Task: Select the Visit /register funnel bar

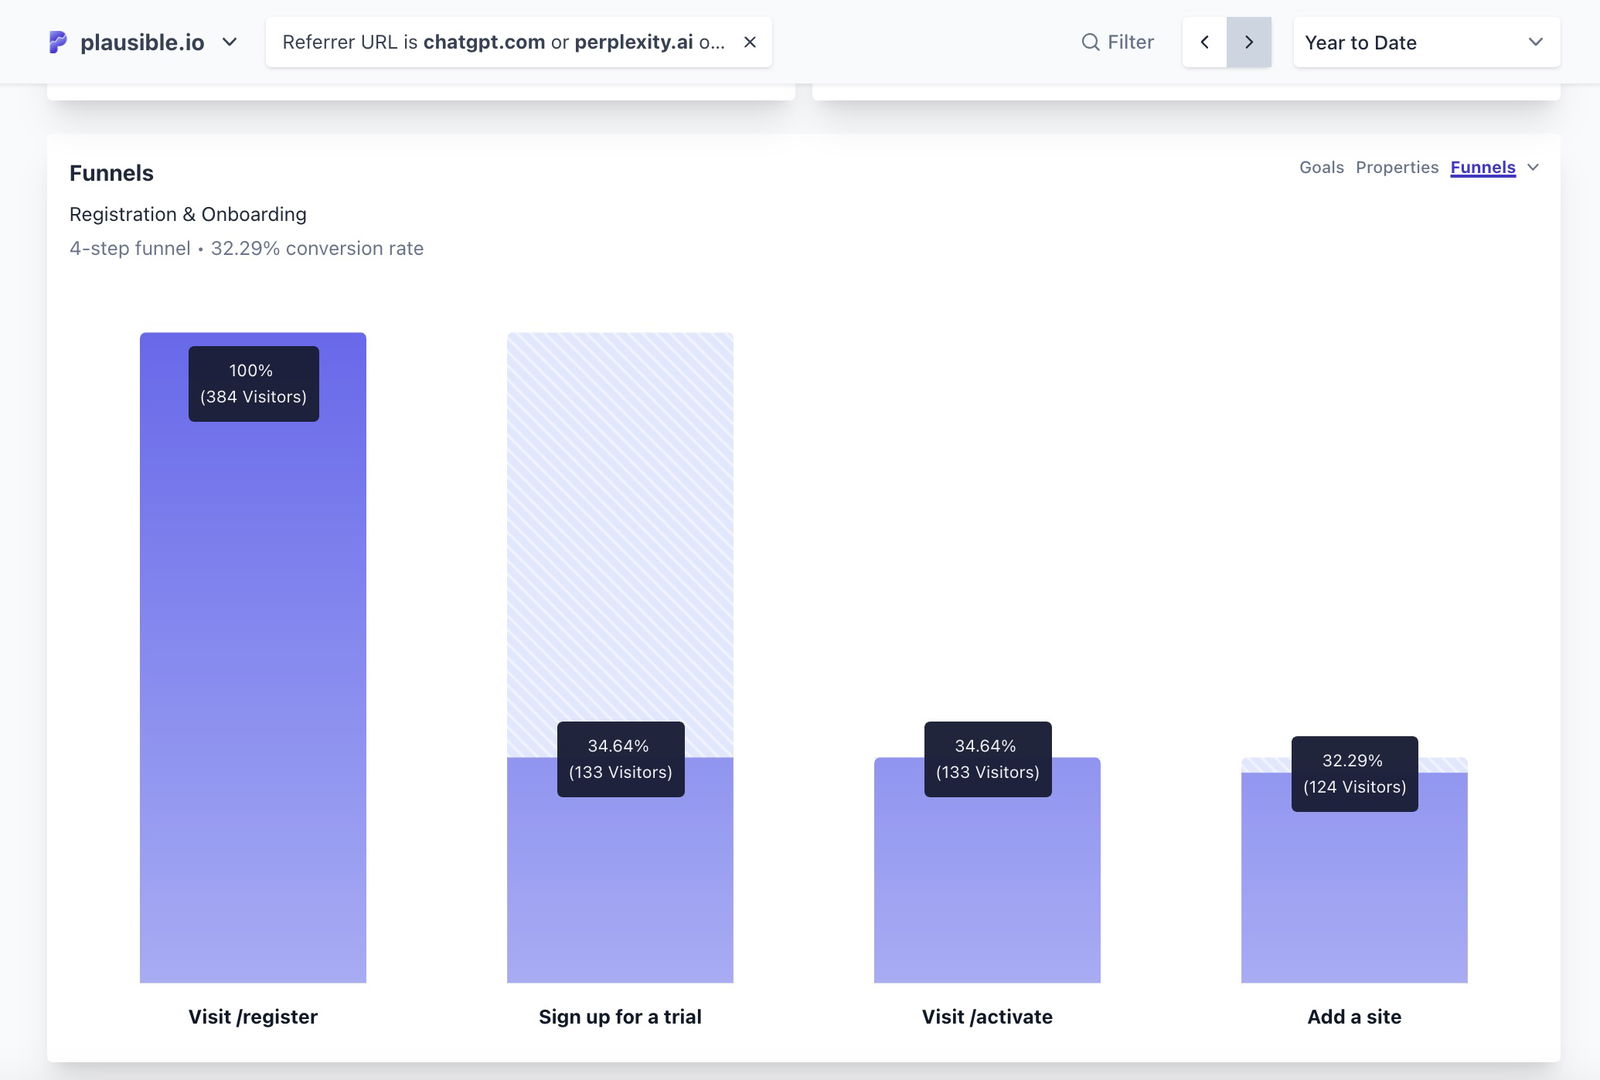Action: tap(252, 700)
